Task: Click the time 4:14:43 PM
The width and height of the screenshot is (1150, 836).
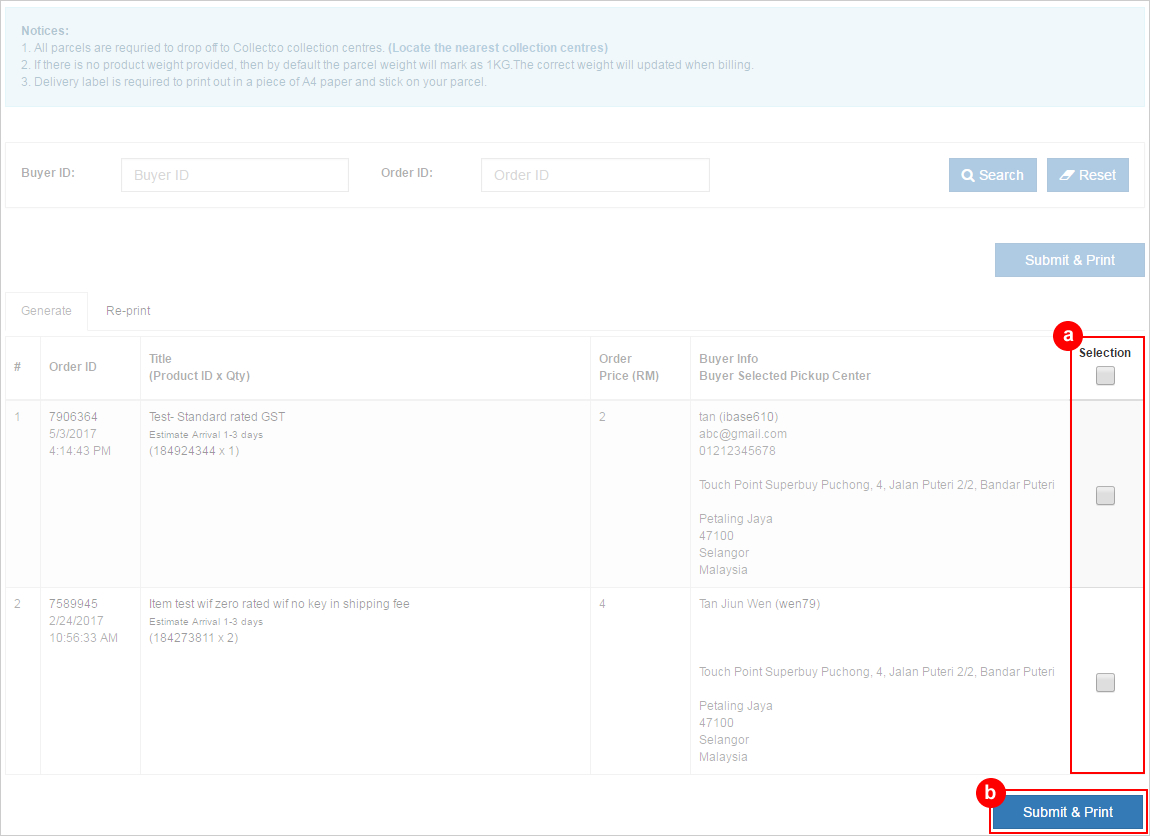Action: (x=79, y=450)
